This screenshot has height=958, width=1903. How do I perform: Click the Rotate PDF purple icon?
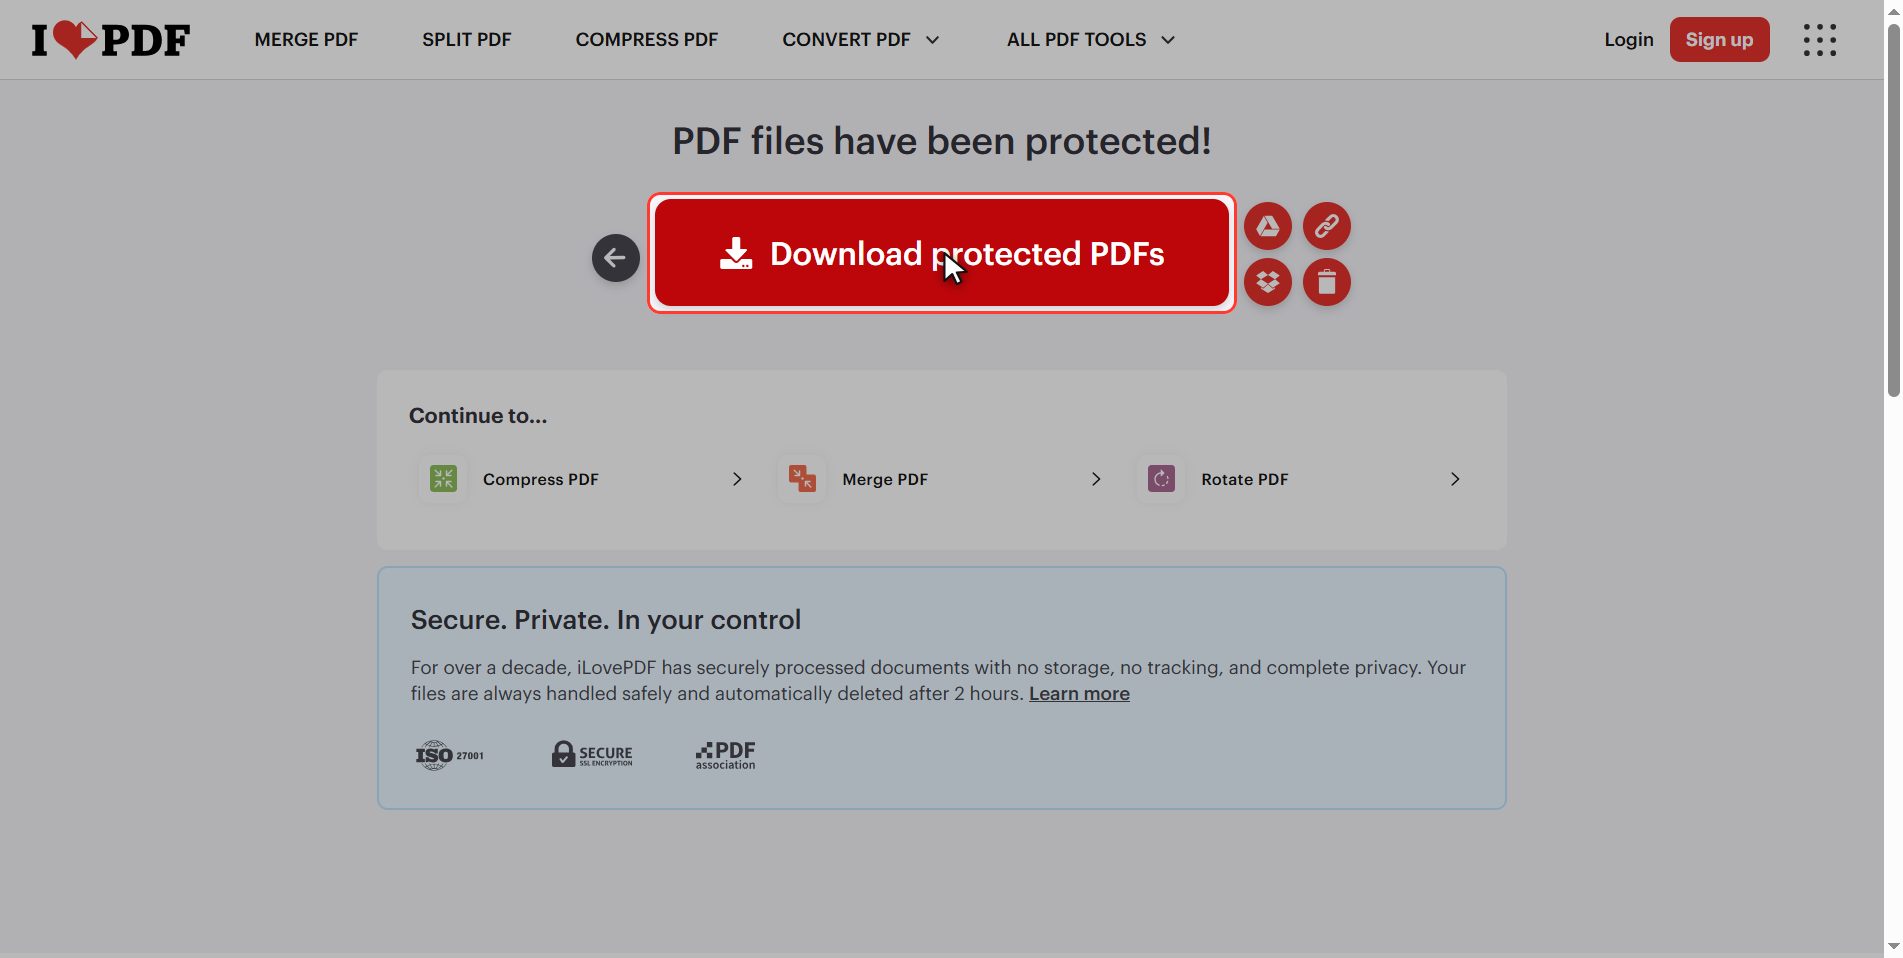point(1161,479)
